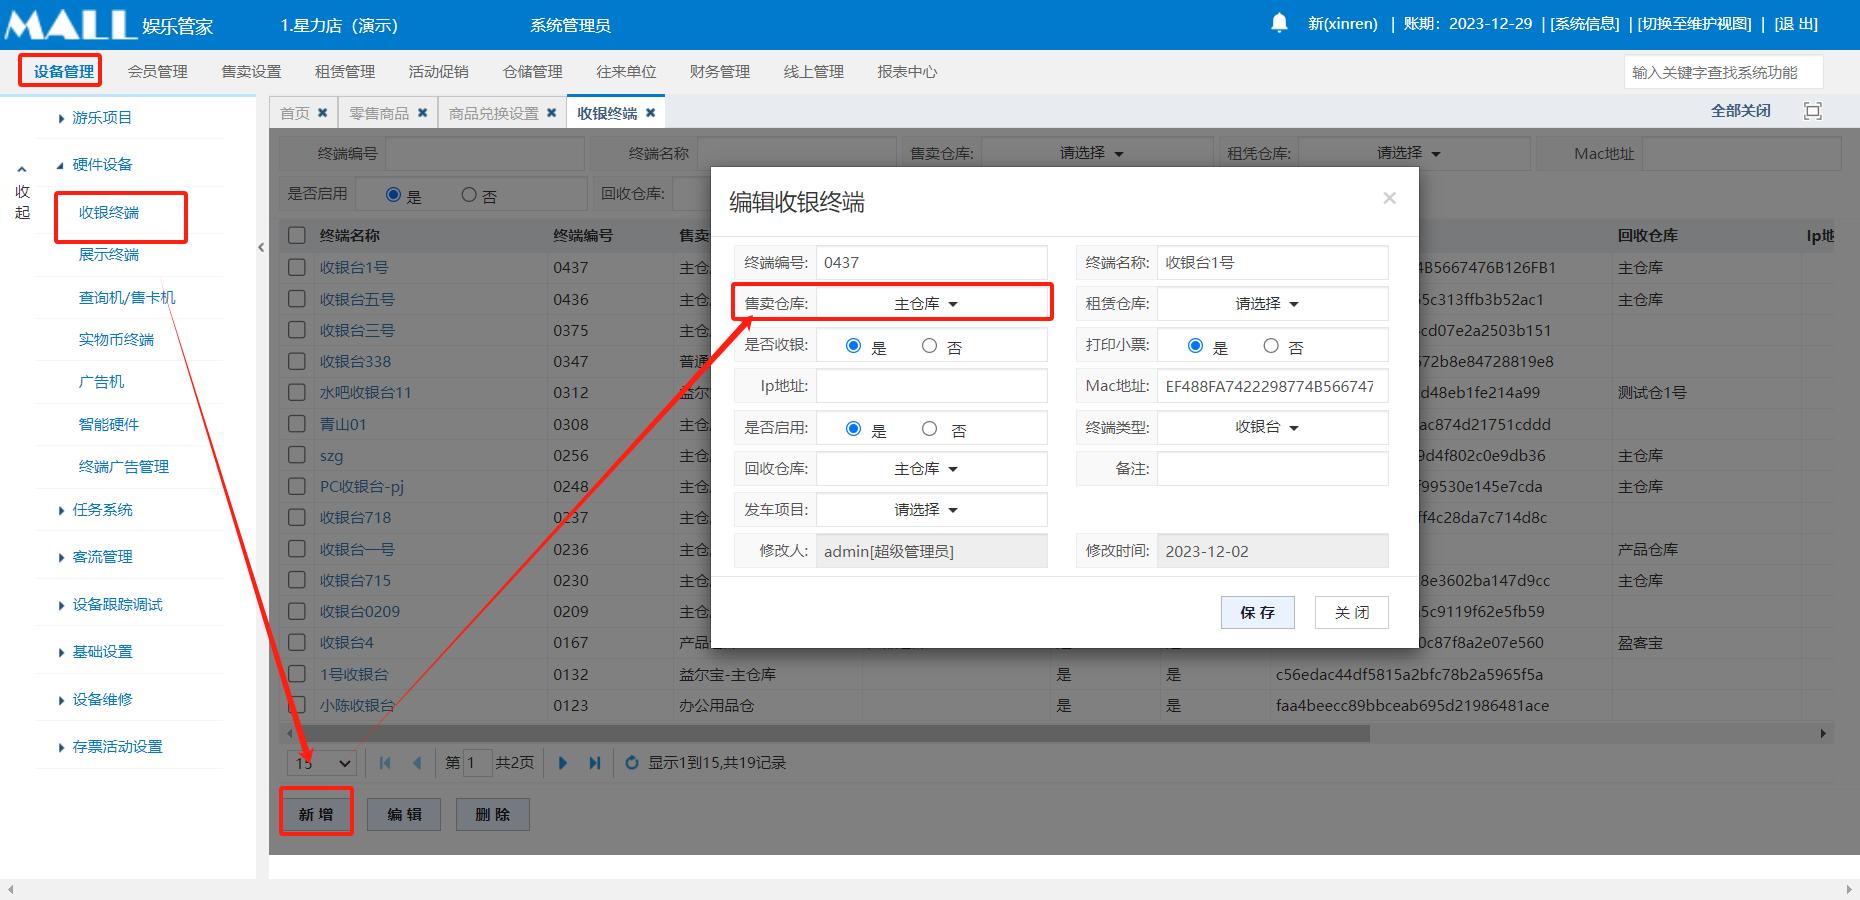
Task: Open the 终端类型 dropdown in dialog
Action: point(1272,427)
